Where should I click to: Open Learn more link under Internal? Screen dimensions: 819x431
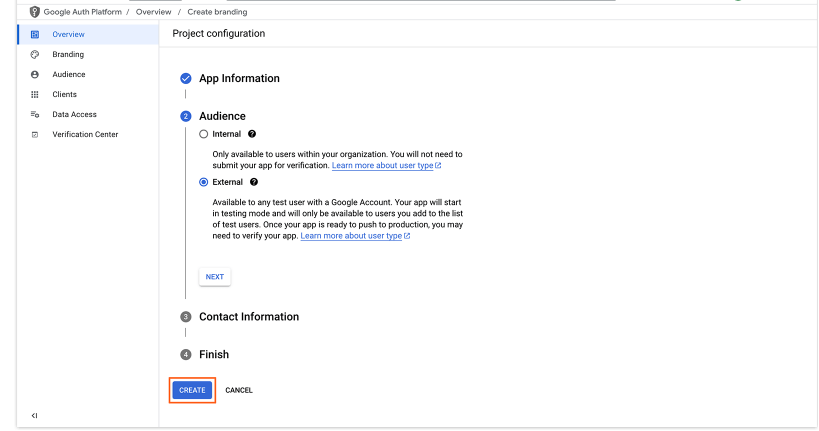click(387, 166)
